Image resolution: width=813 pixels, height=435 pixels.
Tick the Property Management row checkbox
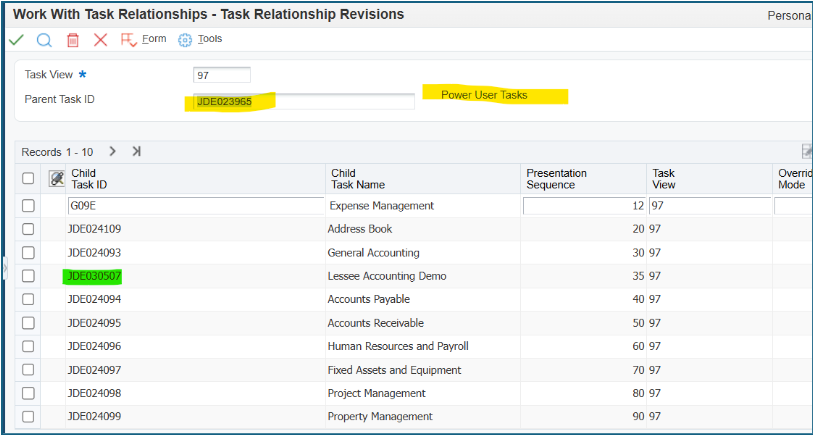pos(28,416)
